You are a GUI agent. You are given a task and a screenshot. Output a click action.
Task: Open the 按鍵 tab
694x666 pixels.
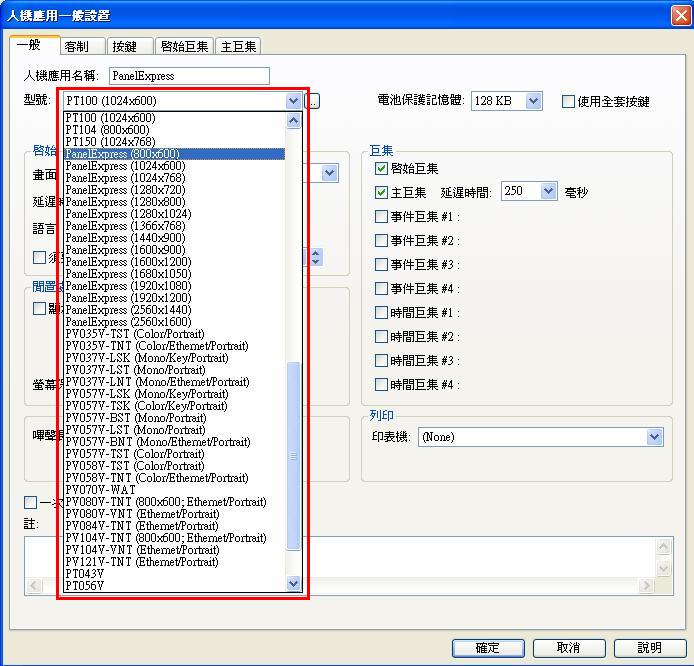(130, 46)
